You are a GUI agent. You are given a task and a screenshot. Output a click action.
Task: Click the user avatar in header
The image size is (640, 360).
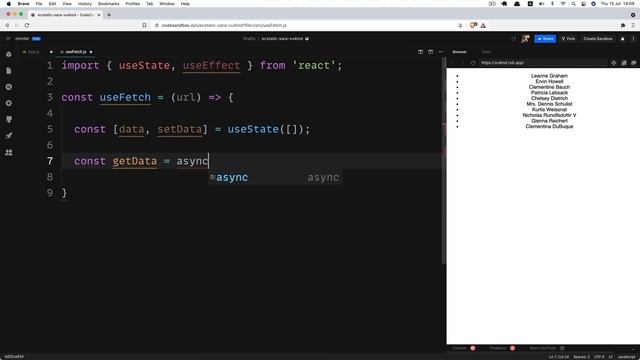point(525,39)
